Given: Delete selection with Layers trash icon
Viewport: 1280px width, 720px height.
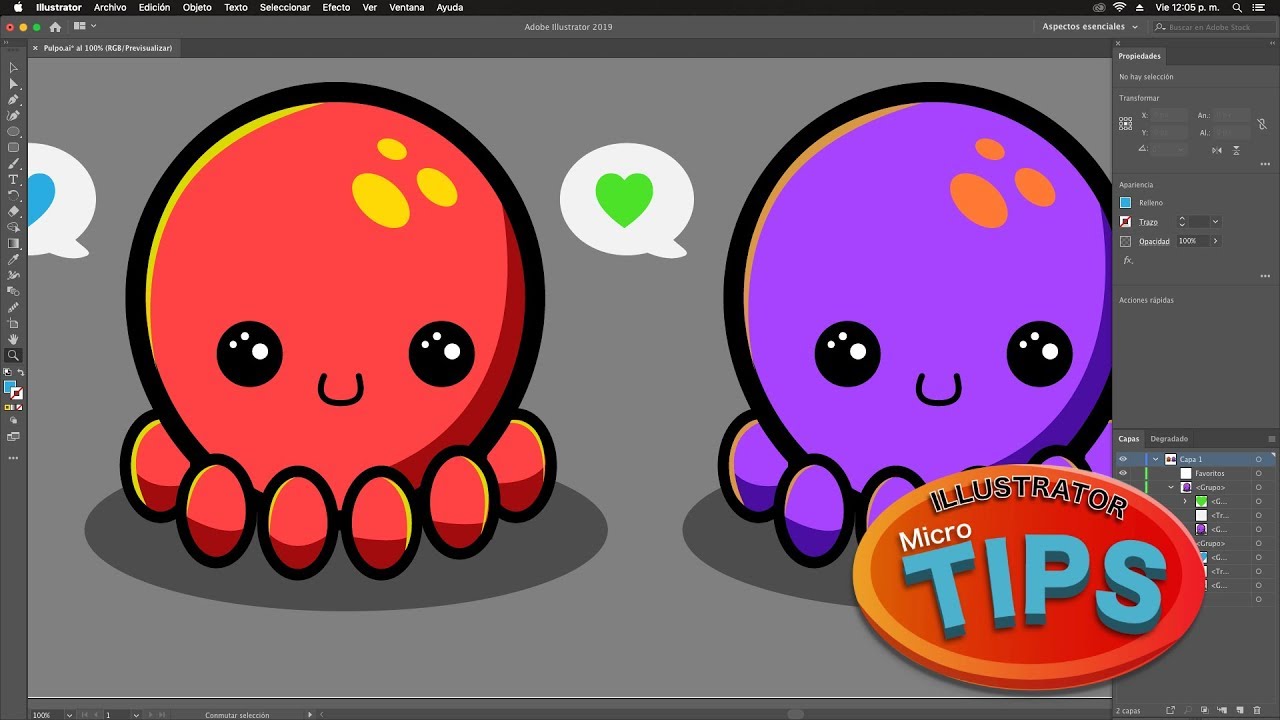Looking at the screenshot, I should [1257, 710].
